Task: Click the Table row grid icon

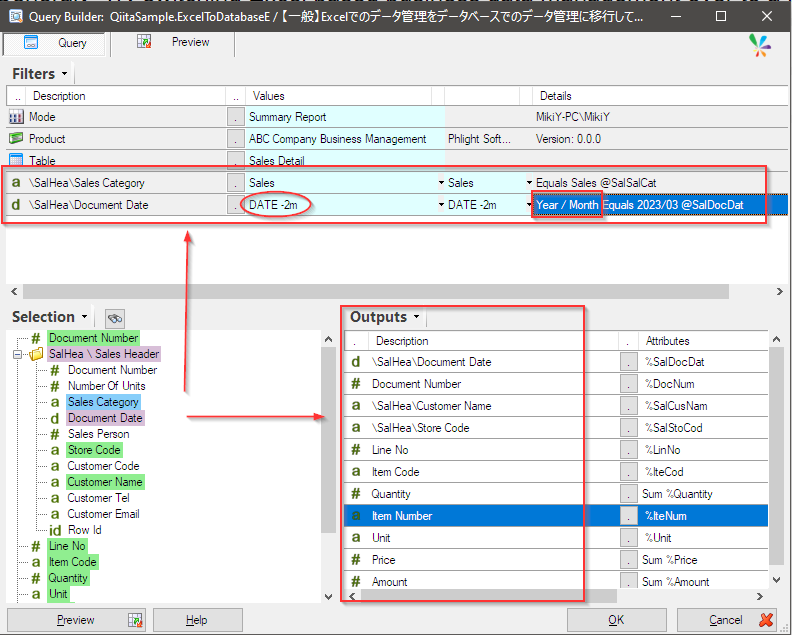Action: [x=16, y=160]
